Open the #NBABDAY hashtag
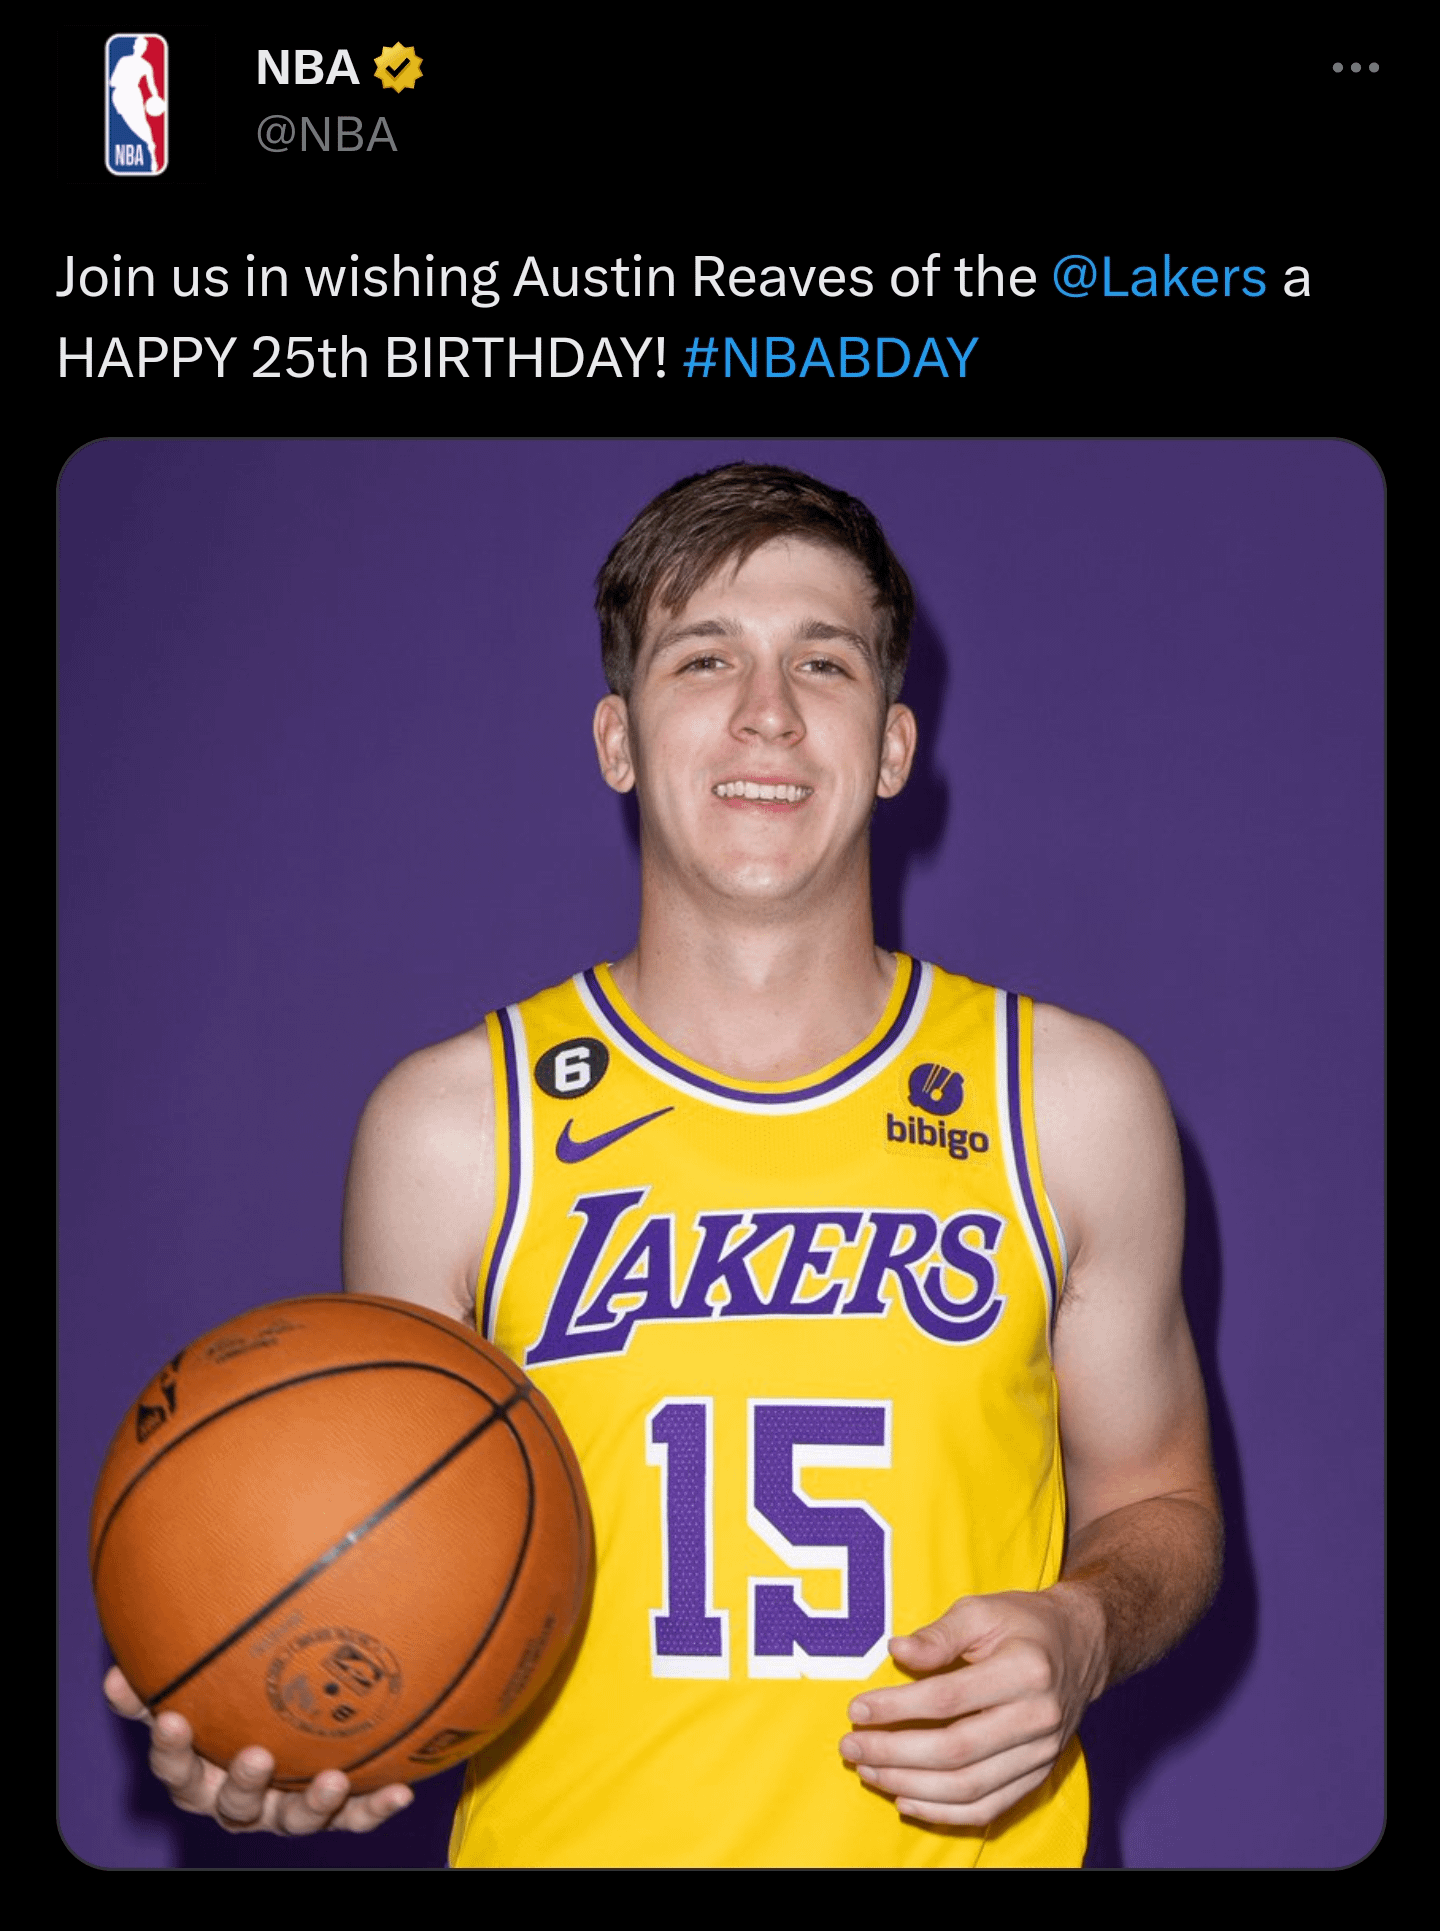 pos(830,358)
